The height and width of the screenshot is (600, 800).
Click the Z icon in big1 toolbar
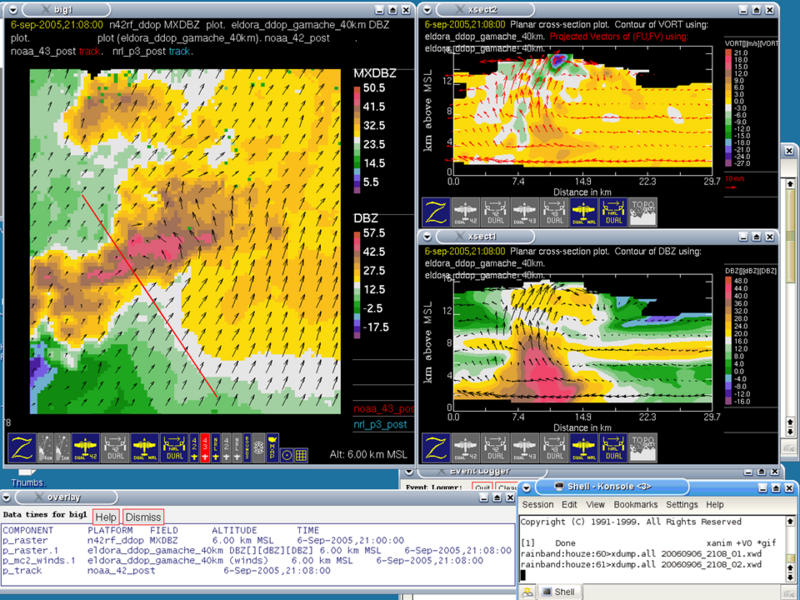(x=24, y=450)
